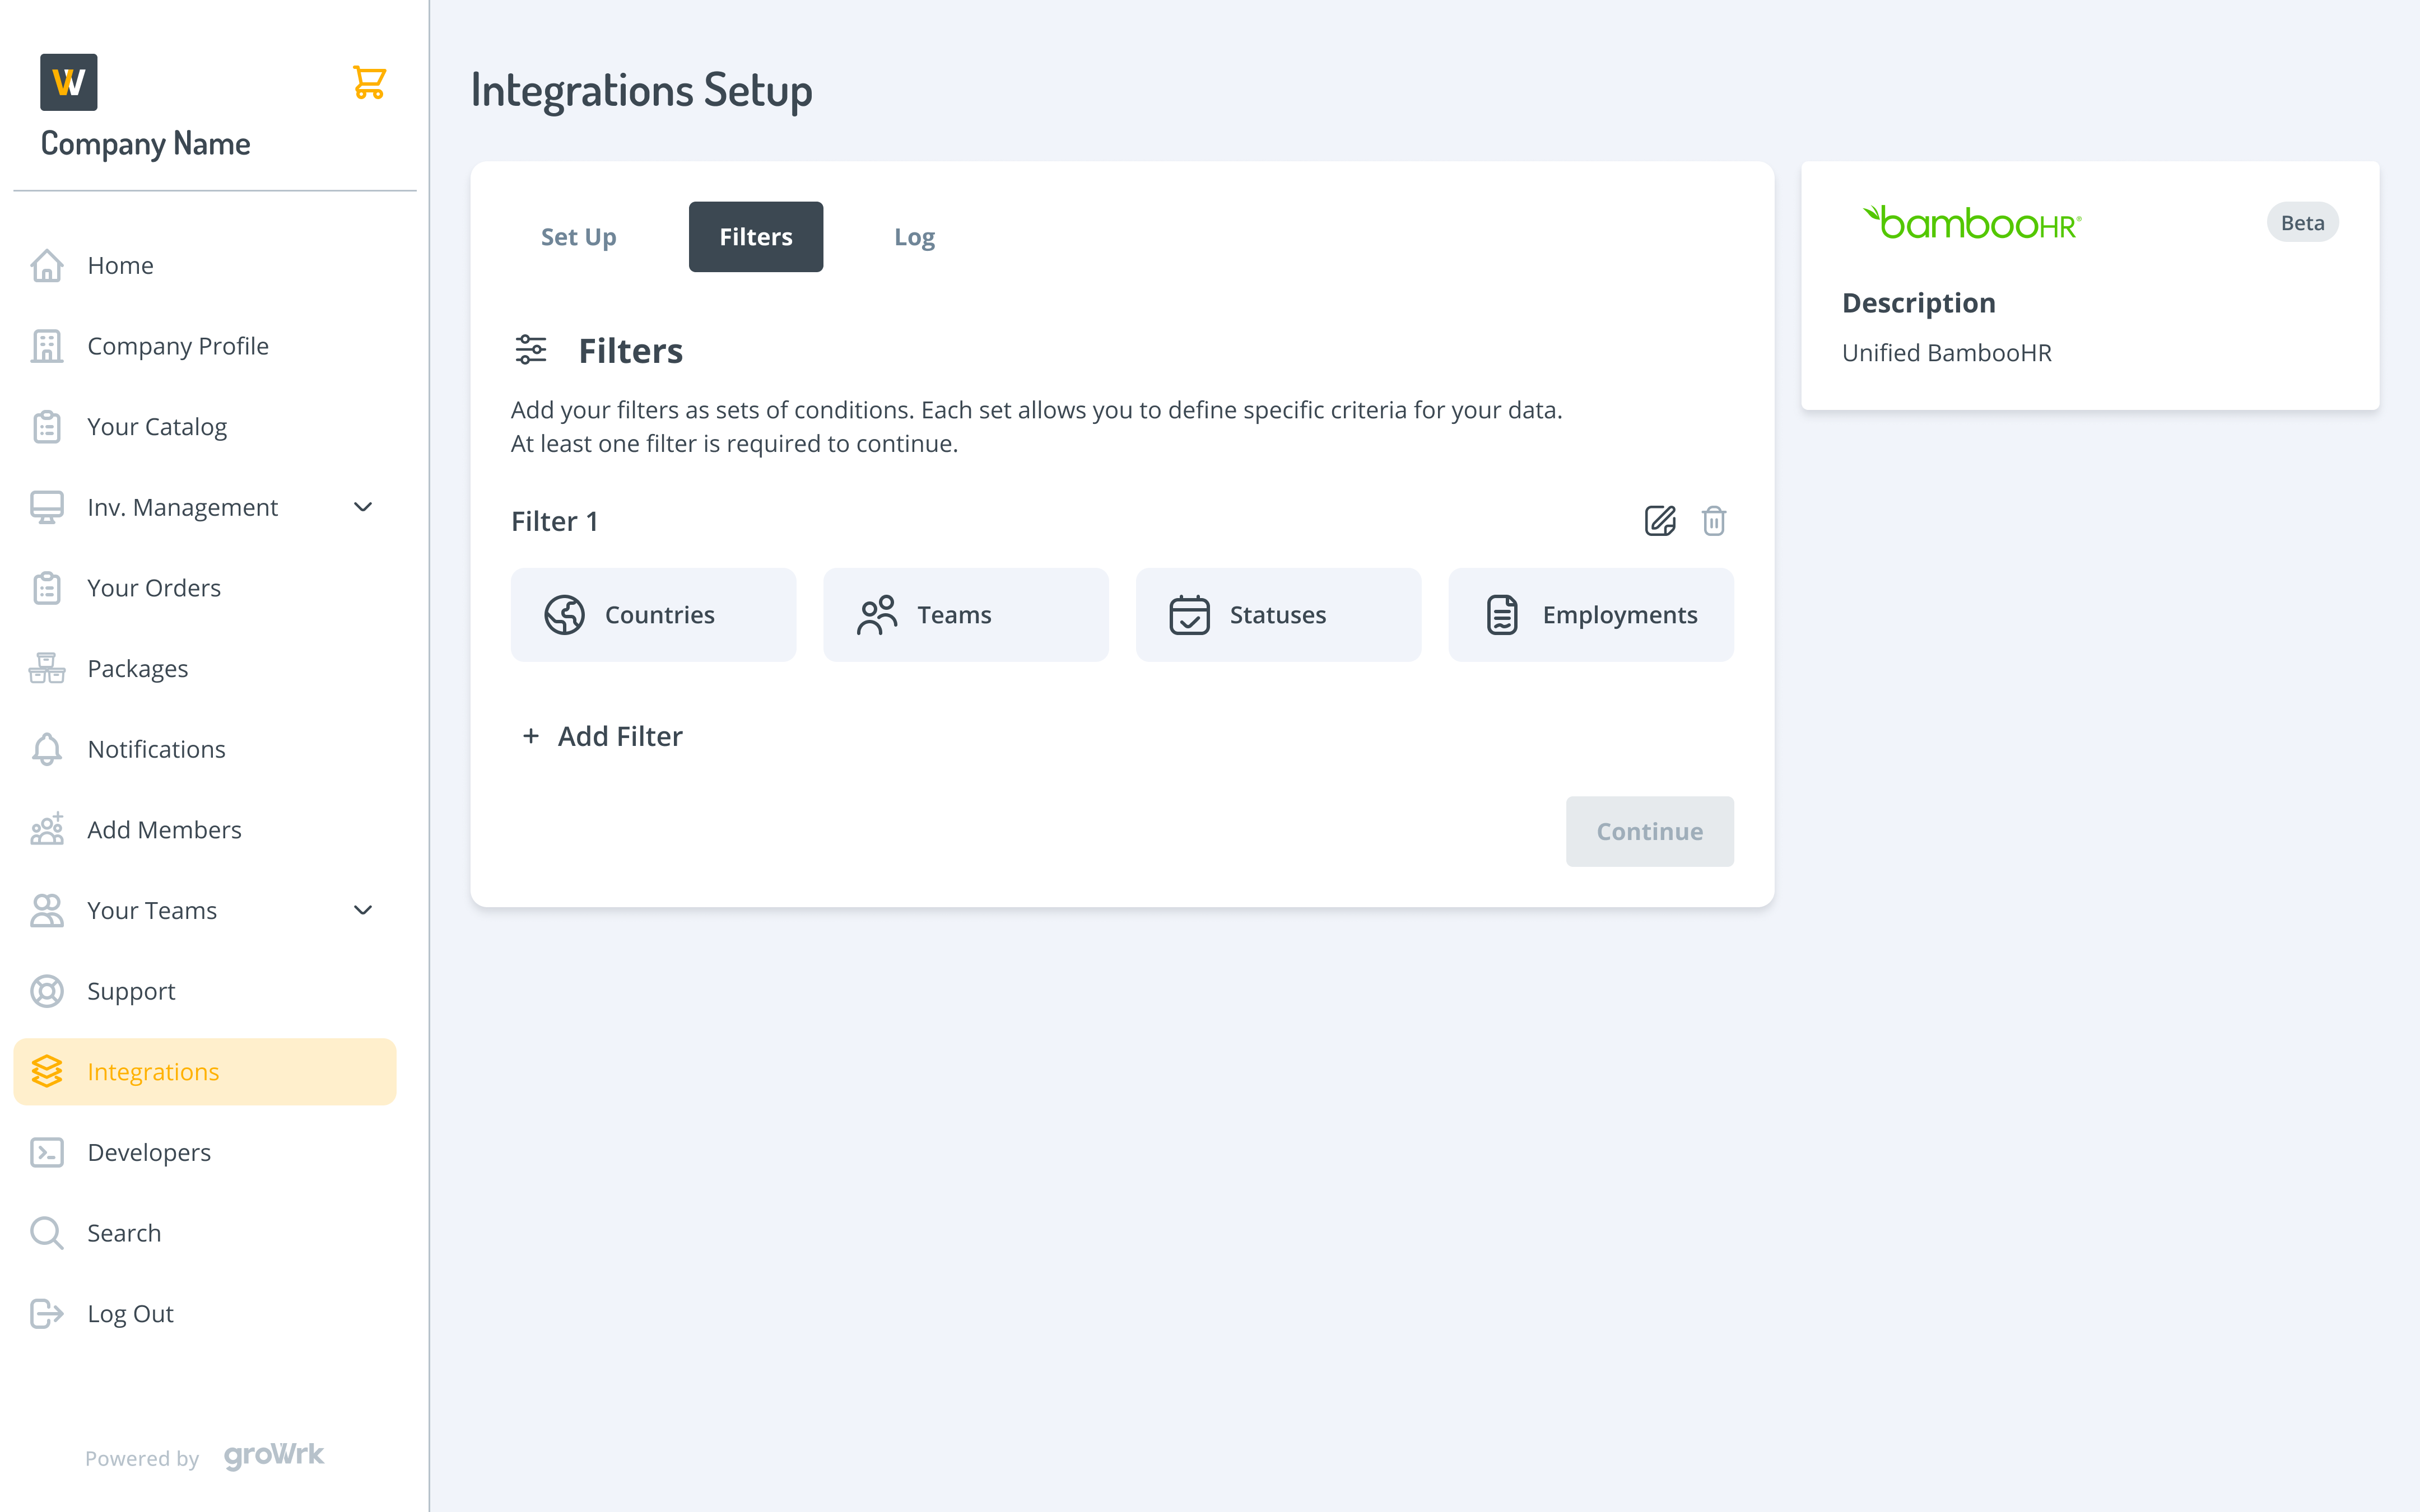Delete Filter 1 using trash icon
2420x1512 pixels.
coord(1713,521)
